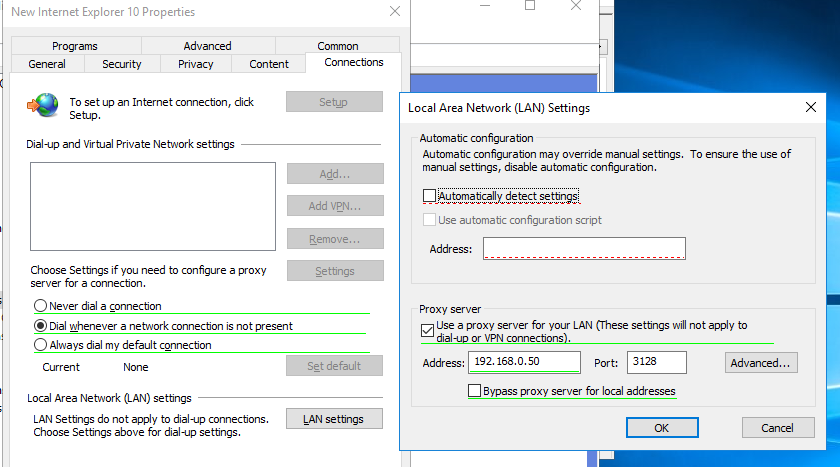Image resolution: width=840 pixels, height=467 pixels.
Task: Close the Internet Explorer 10 Properties window
Action: [395, 11]
